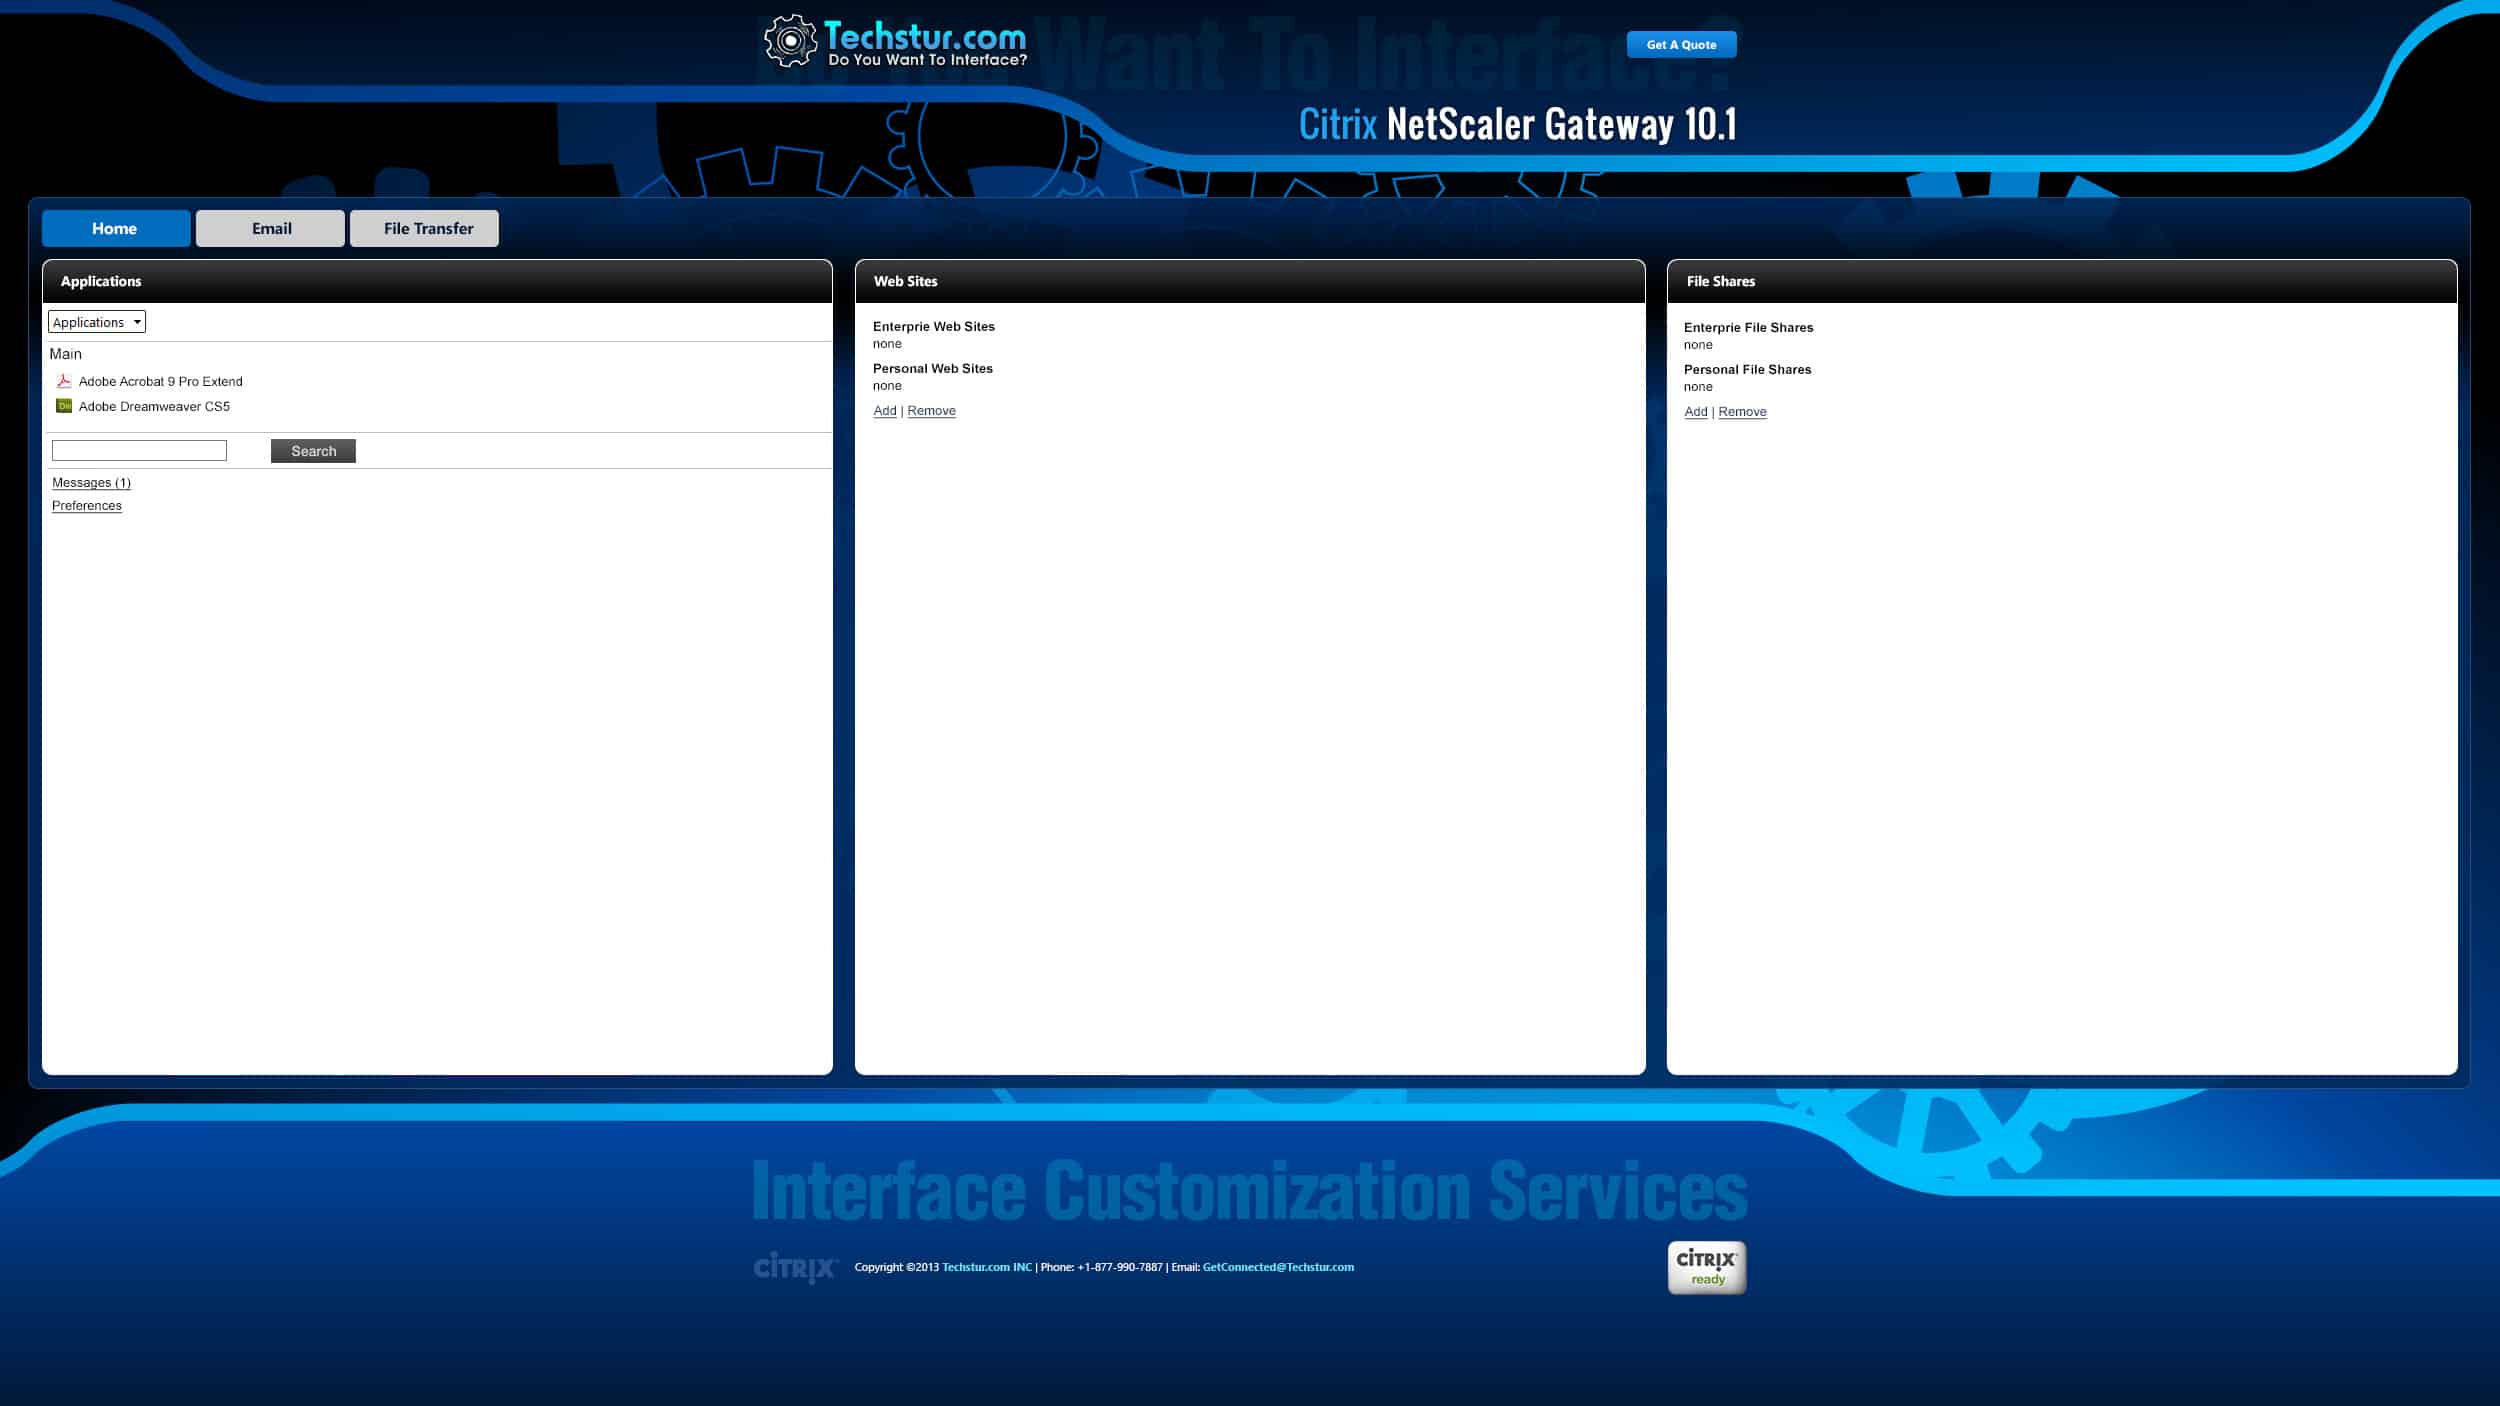Click the Search button
2500x1406 pixels.
(313, 451)
